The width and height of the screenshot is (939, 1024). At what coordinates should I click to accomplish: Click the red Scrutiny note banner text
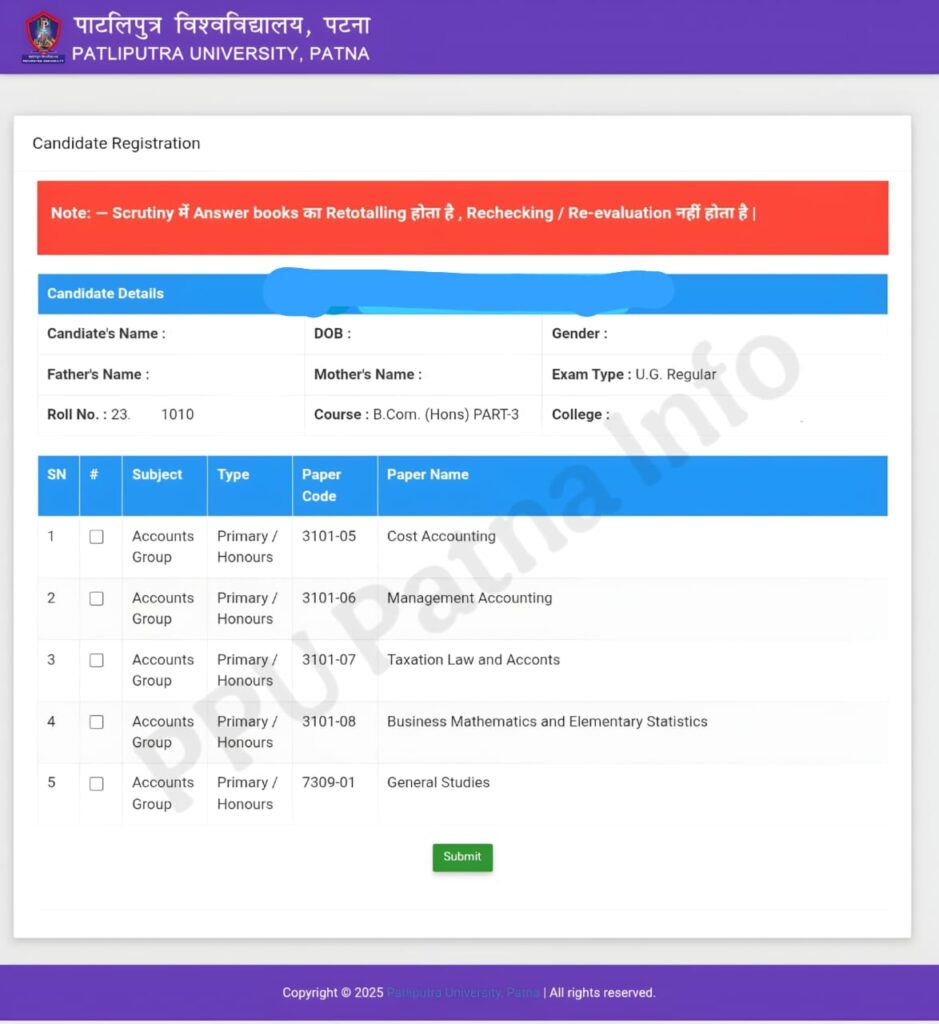403,213
